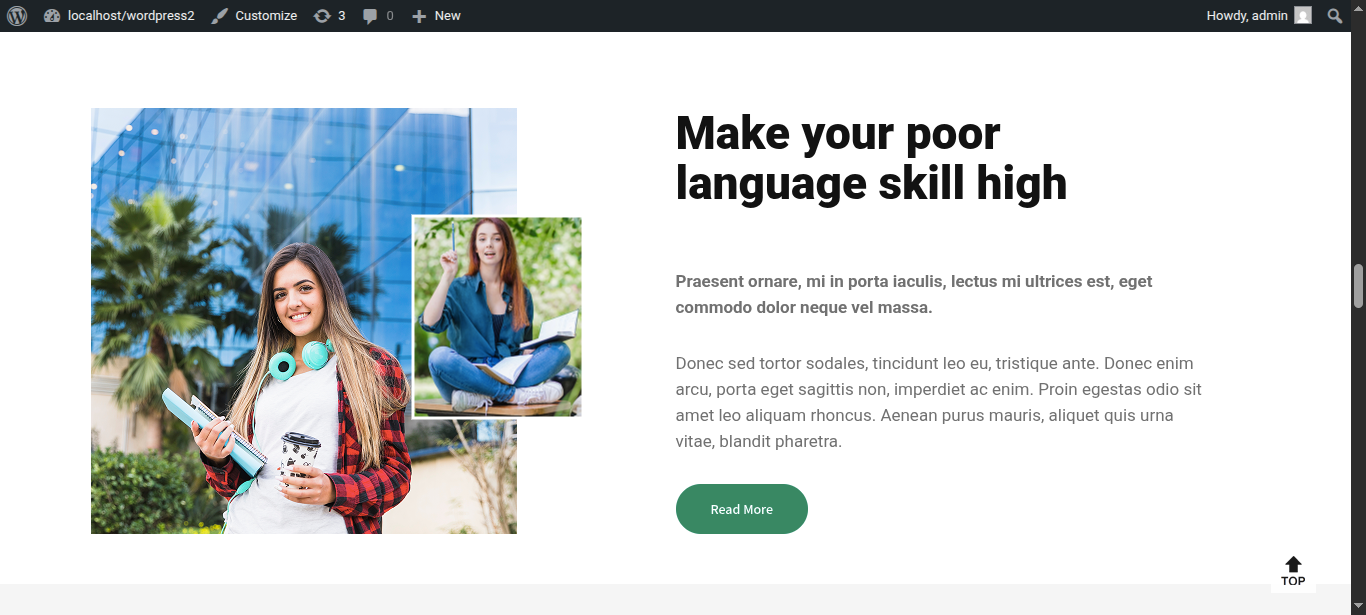Click the comments bubble icon
The image size is (1366, 615).
point(370,16)
